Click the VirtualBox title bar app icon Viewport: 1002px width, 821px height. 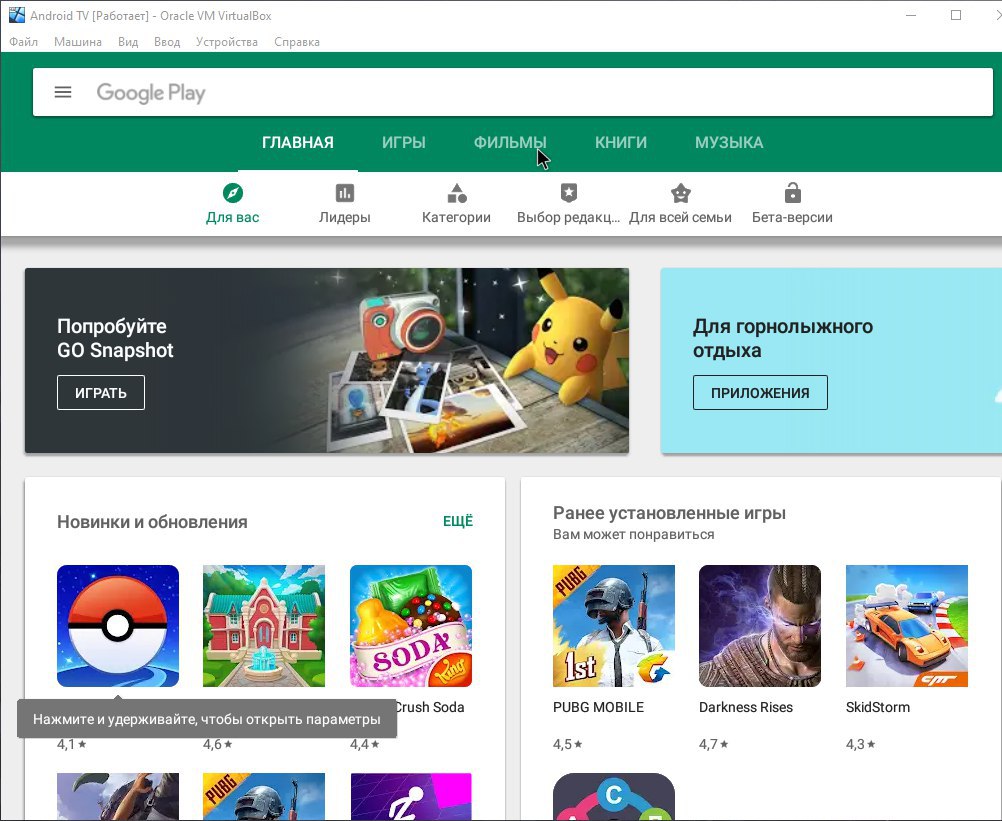point(17,15)
